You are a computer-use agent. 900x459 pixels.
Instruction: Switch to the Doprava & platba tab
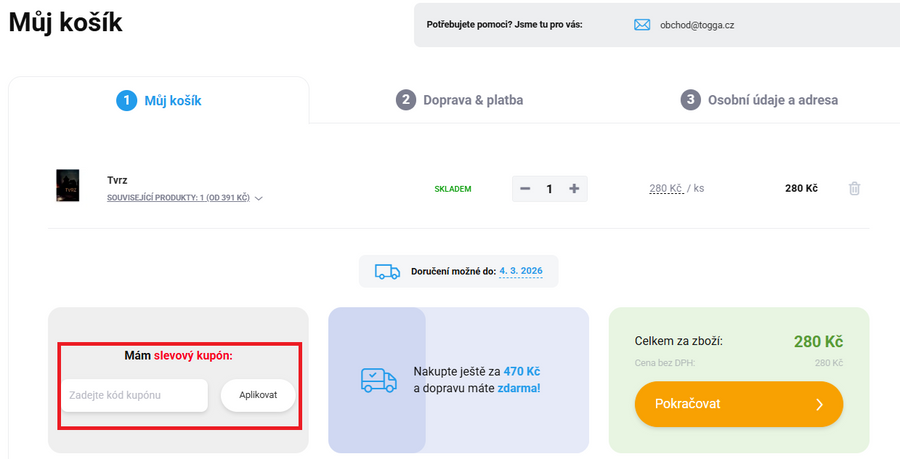[460, 100]
